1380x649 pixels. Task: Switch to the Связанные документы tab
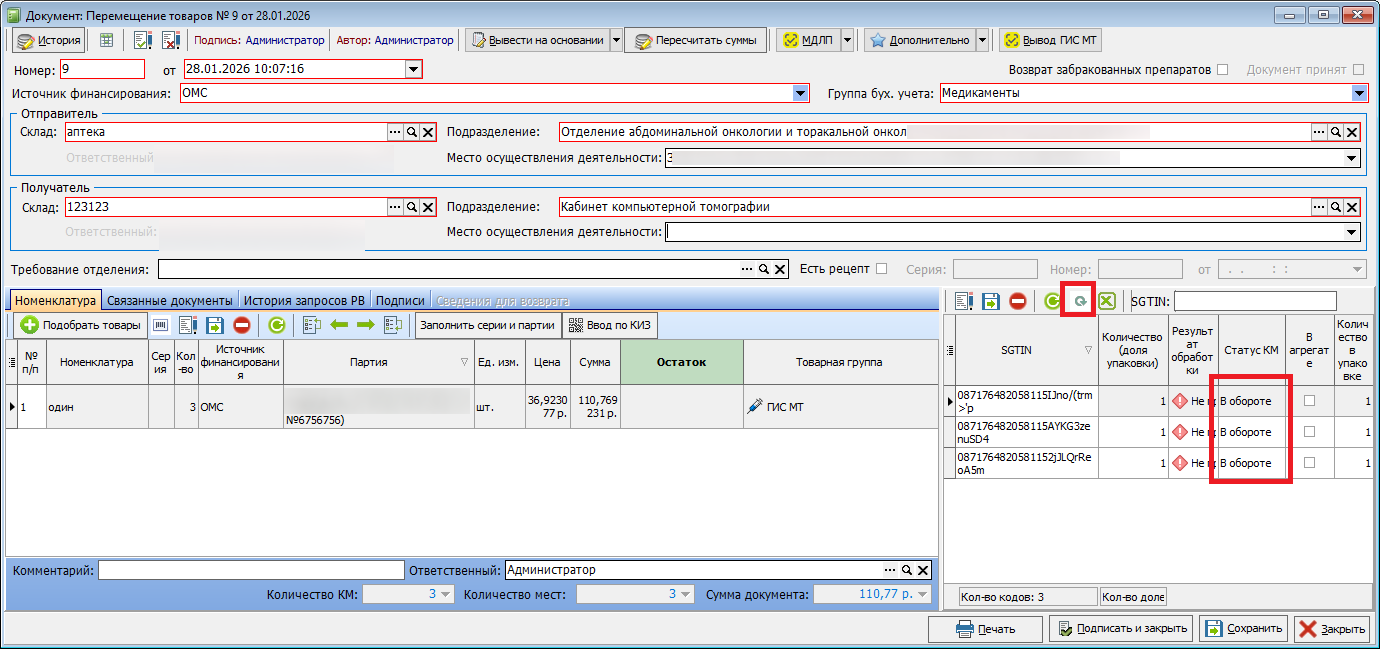170,301
